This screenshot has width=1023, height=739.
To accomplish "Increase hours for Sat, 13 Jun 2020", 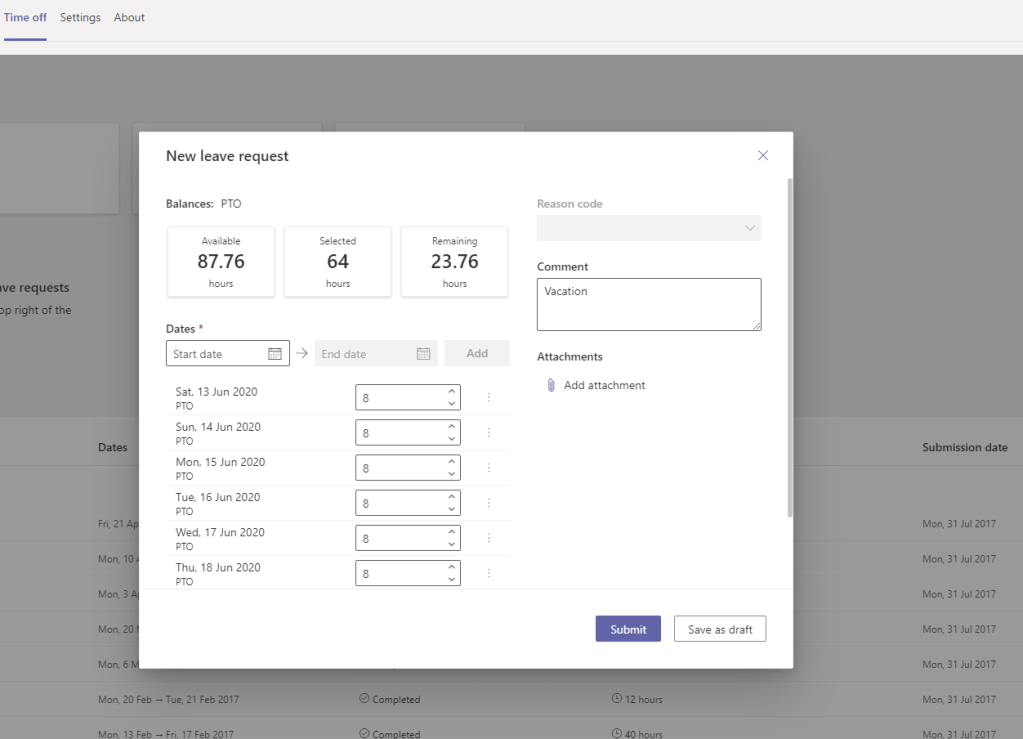I will point(452,392).
